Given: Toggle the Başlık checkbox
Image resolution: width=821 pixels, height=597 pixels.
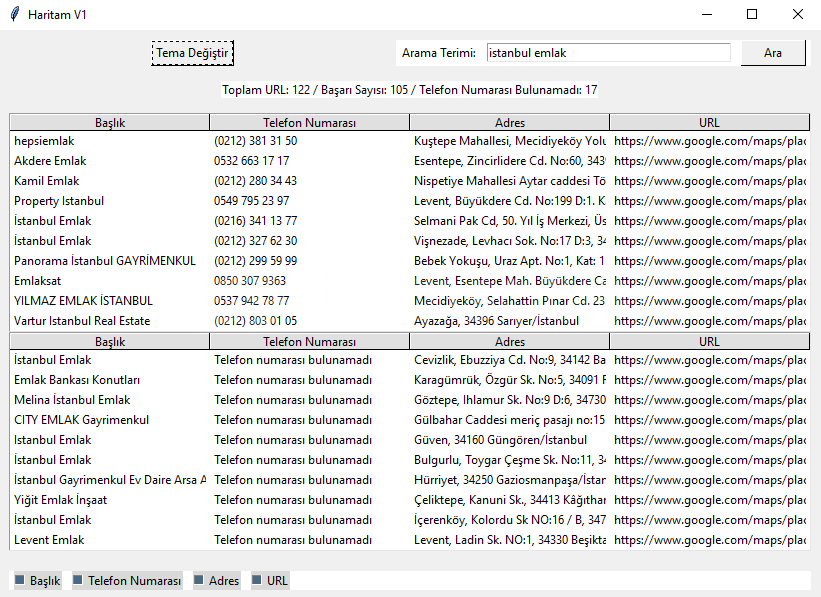Looking at the screenshot, I should pyautogui.click(x=38, y=580).
